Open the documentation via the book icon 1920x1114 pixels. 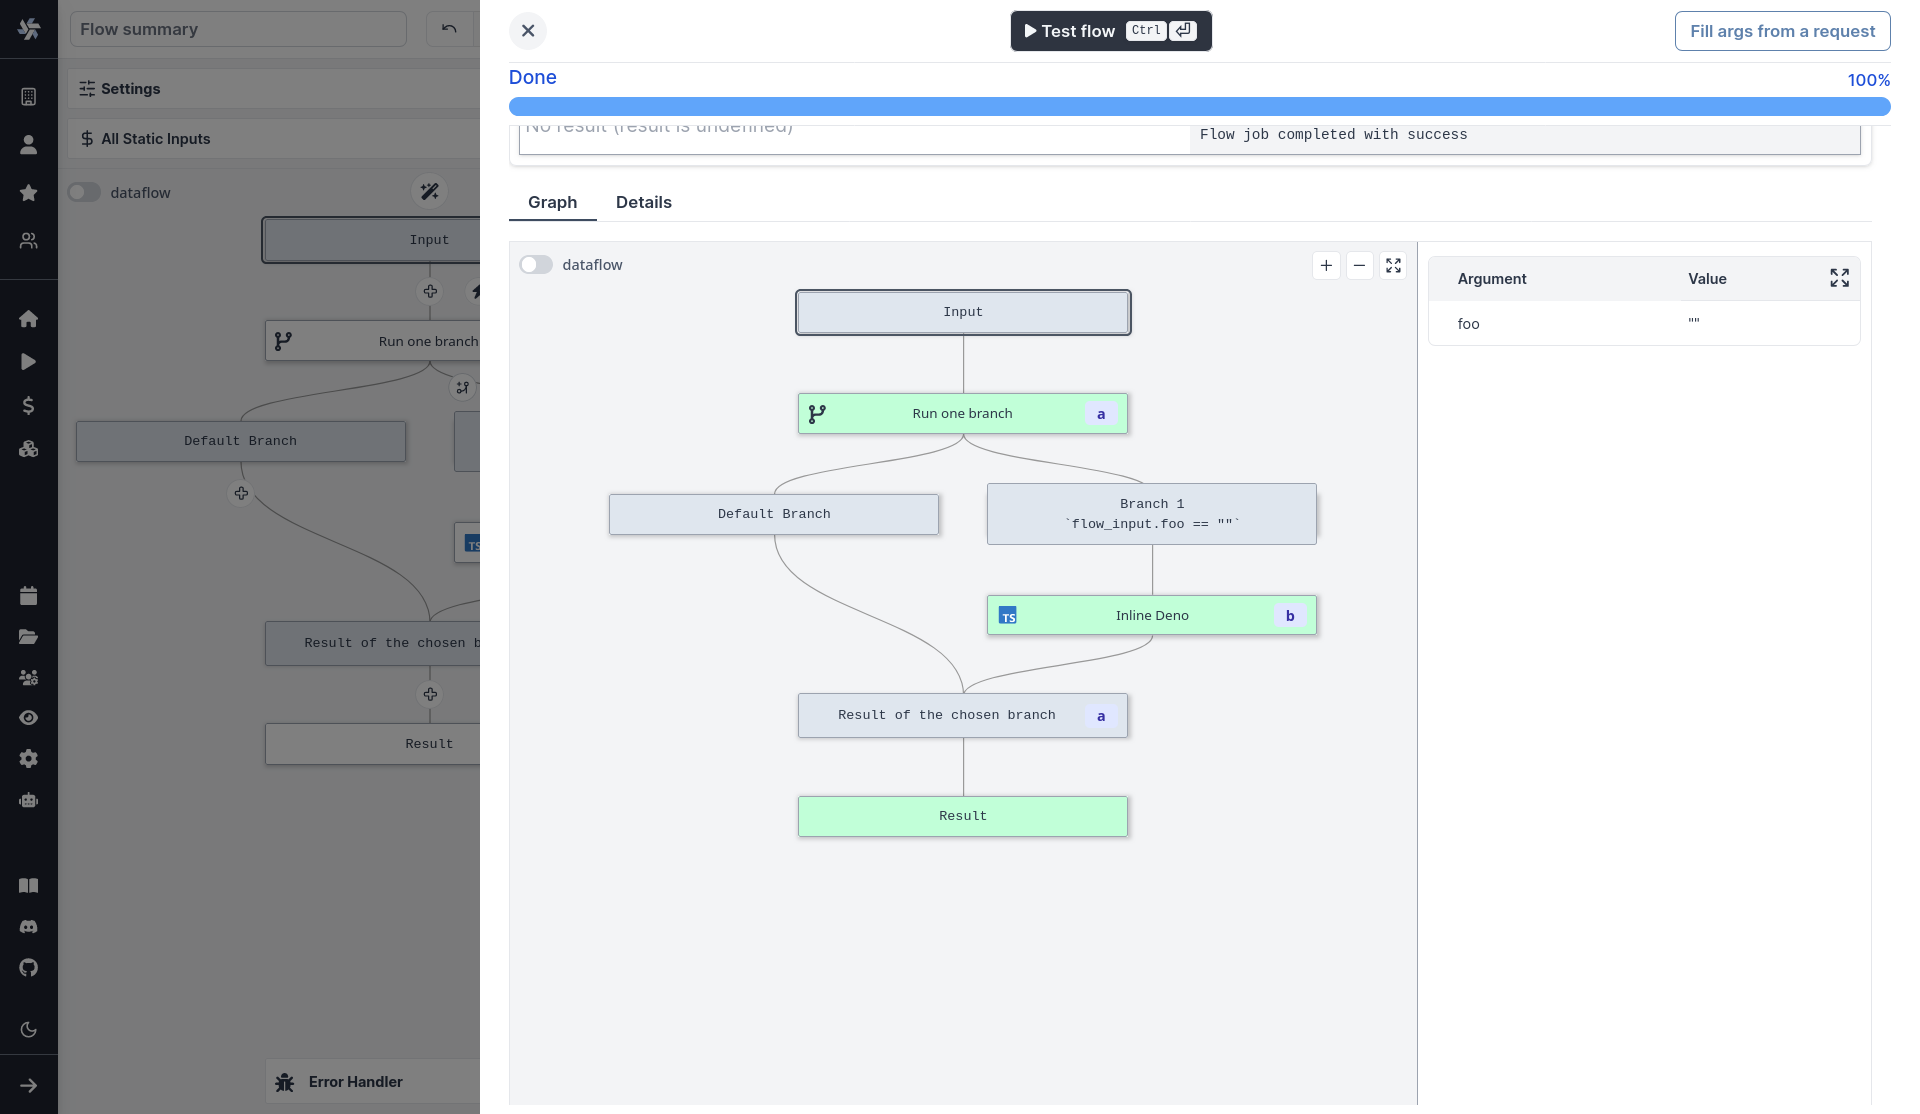[29, 885]
